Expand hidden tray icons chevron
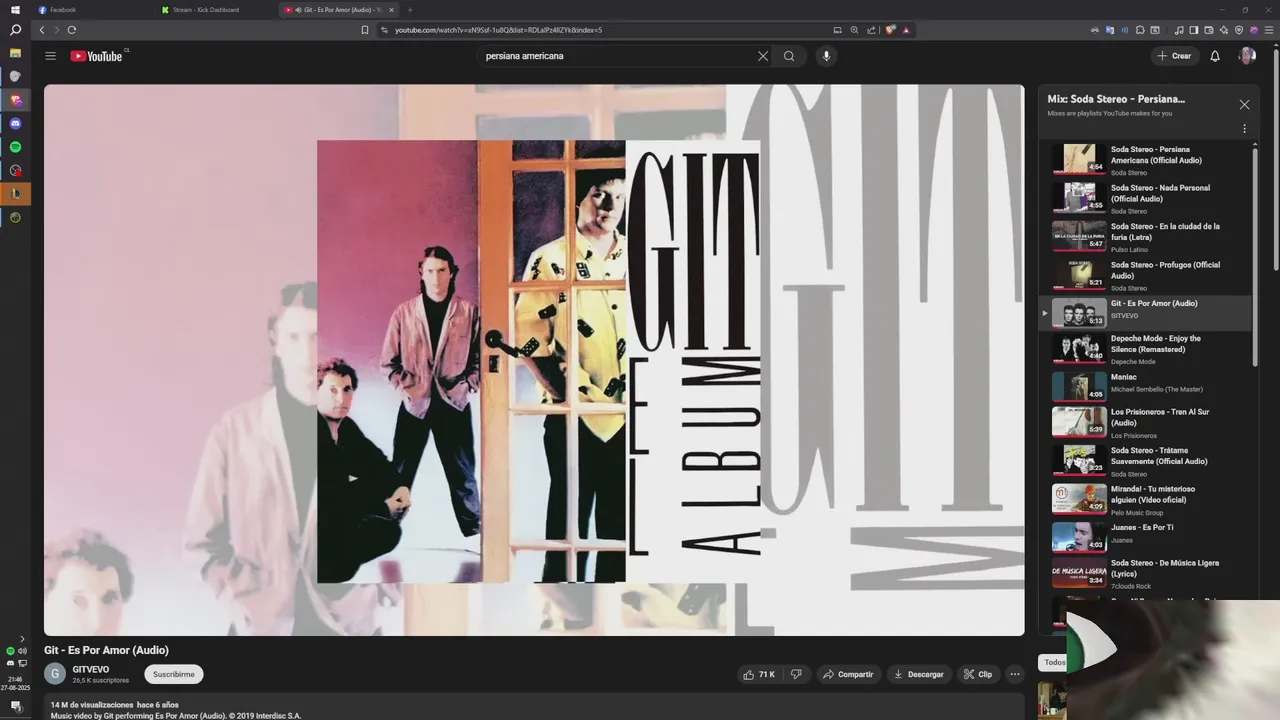The width and height of the screenshot is (1280, 720). [x=22, y=638]
